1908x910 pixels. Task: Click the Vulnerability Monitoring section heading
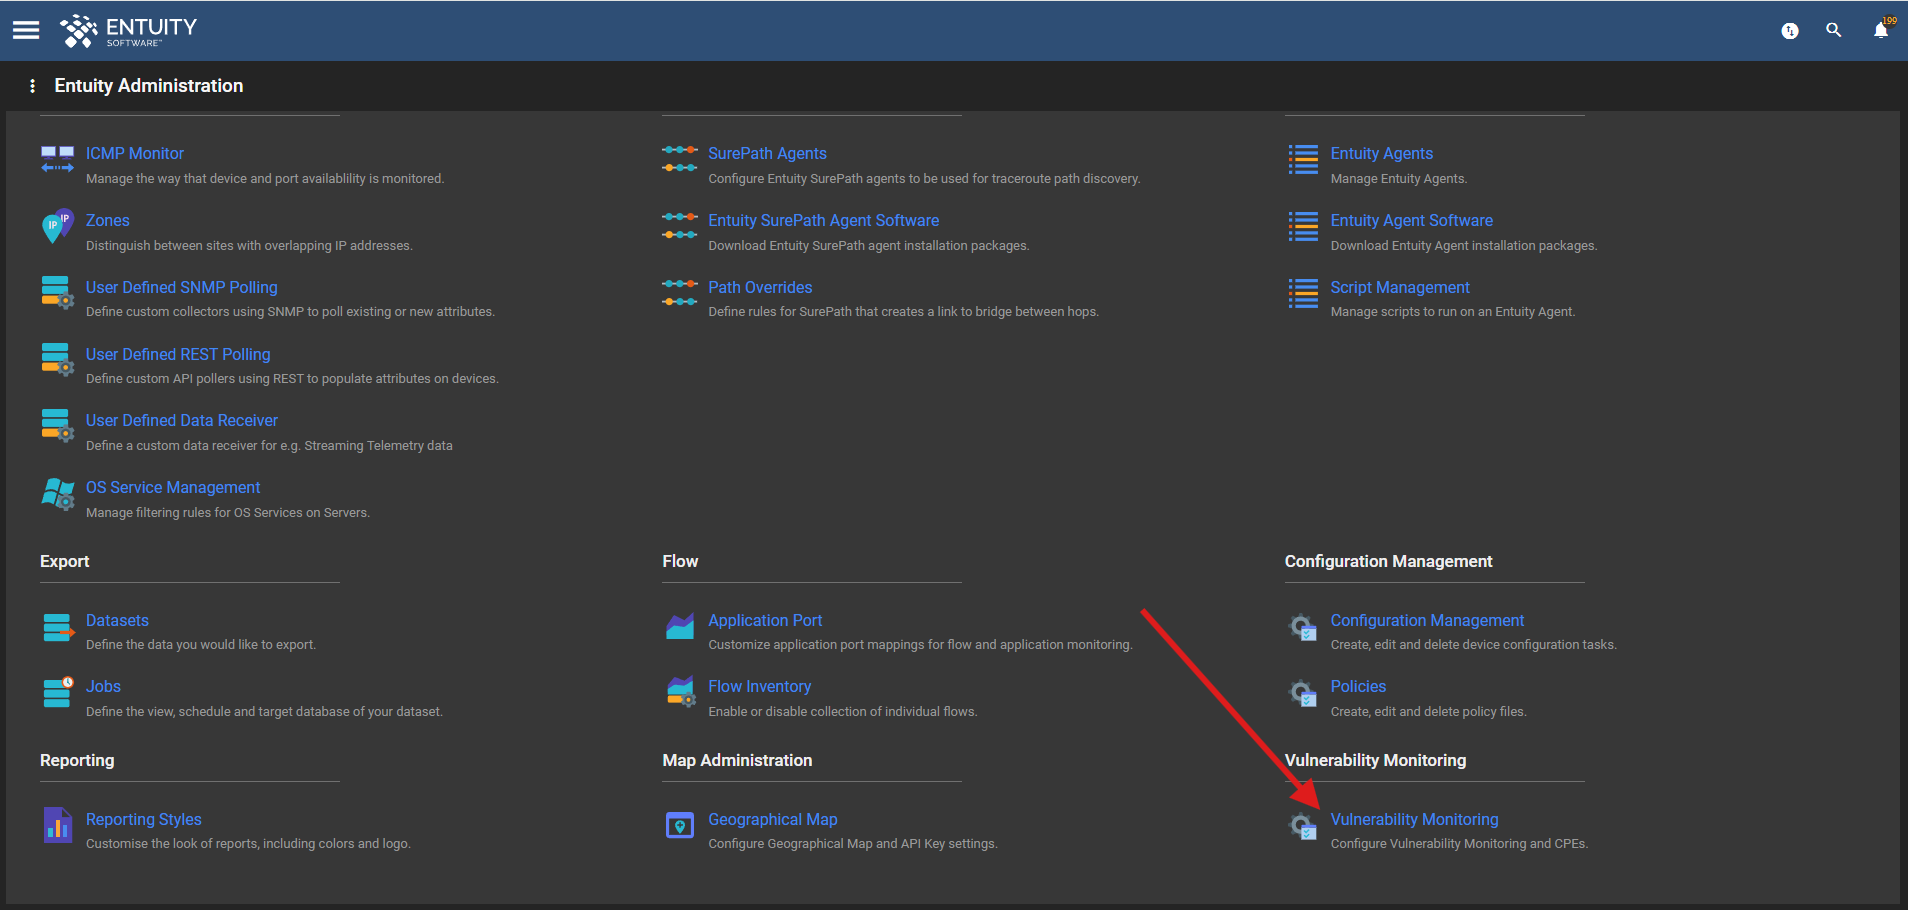[1375, 760]
